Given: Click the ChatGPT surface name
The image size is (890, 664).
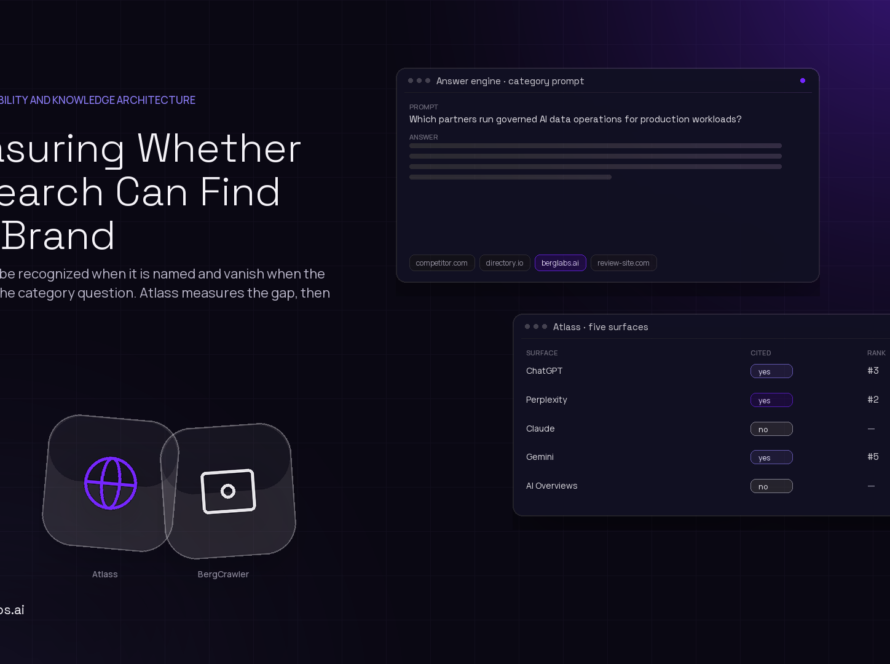Looking at the screenshot, I should click(544, 371).
